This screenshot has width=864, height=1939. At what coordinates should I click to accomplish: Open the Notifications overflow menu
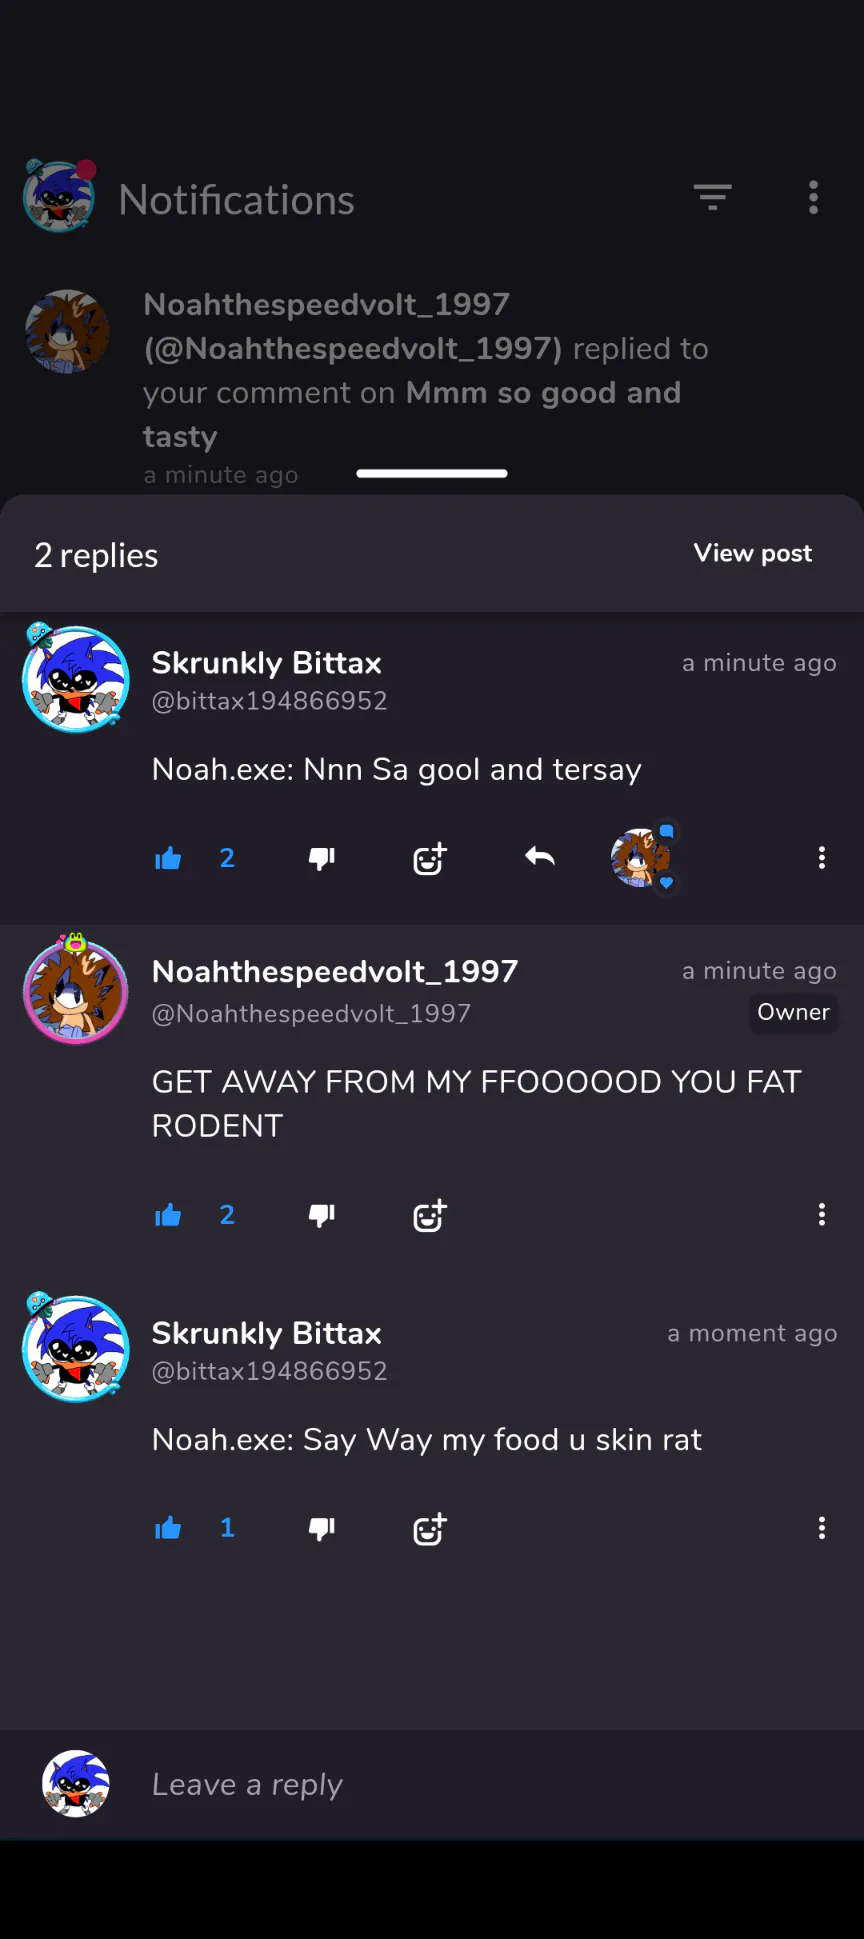click(x=813, y=197)
